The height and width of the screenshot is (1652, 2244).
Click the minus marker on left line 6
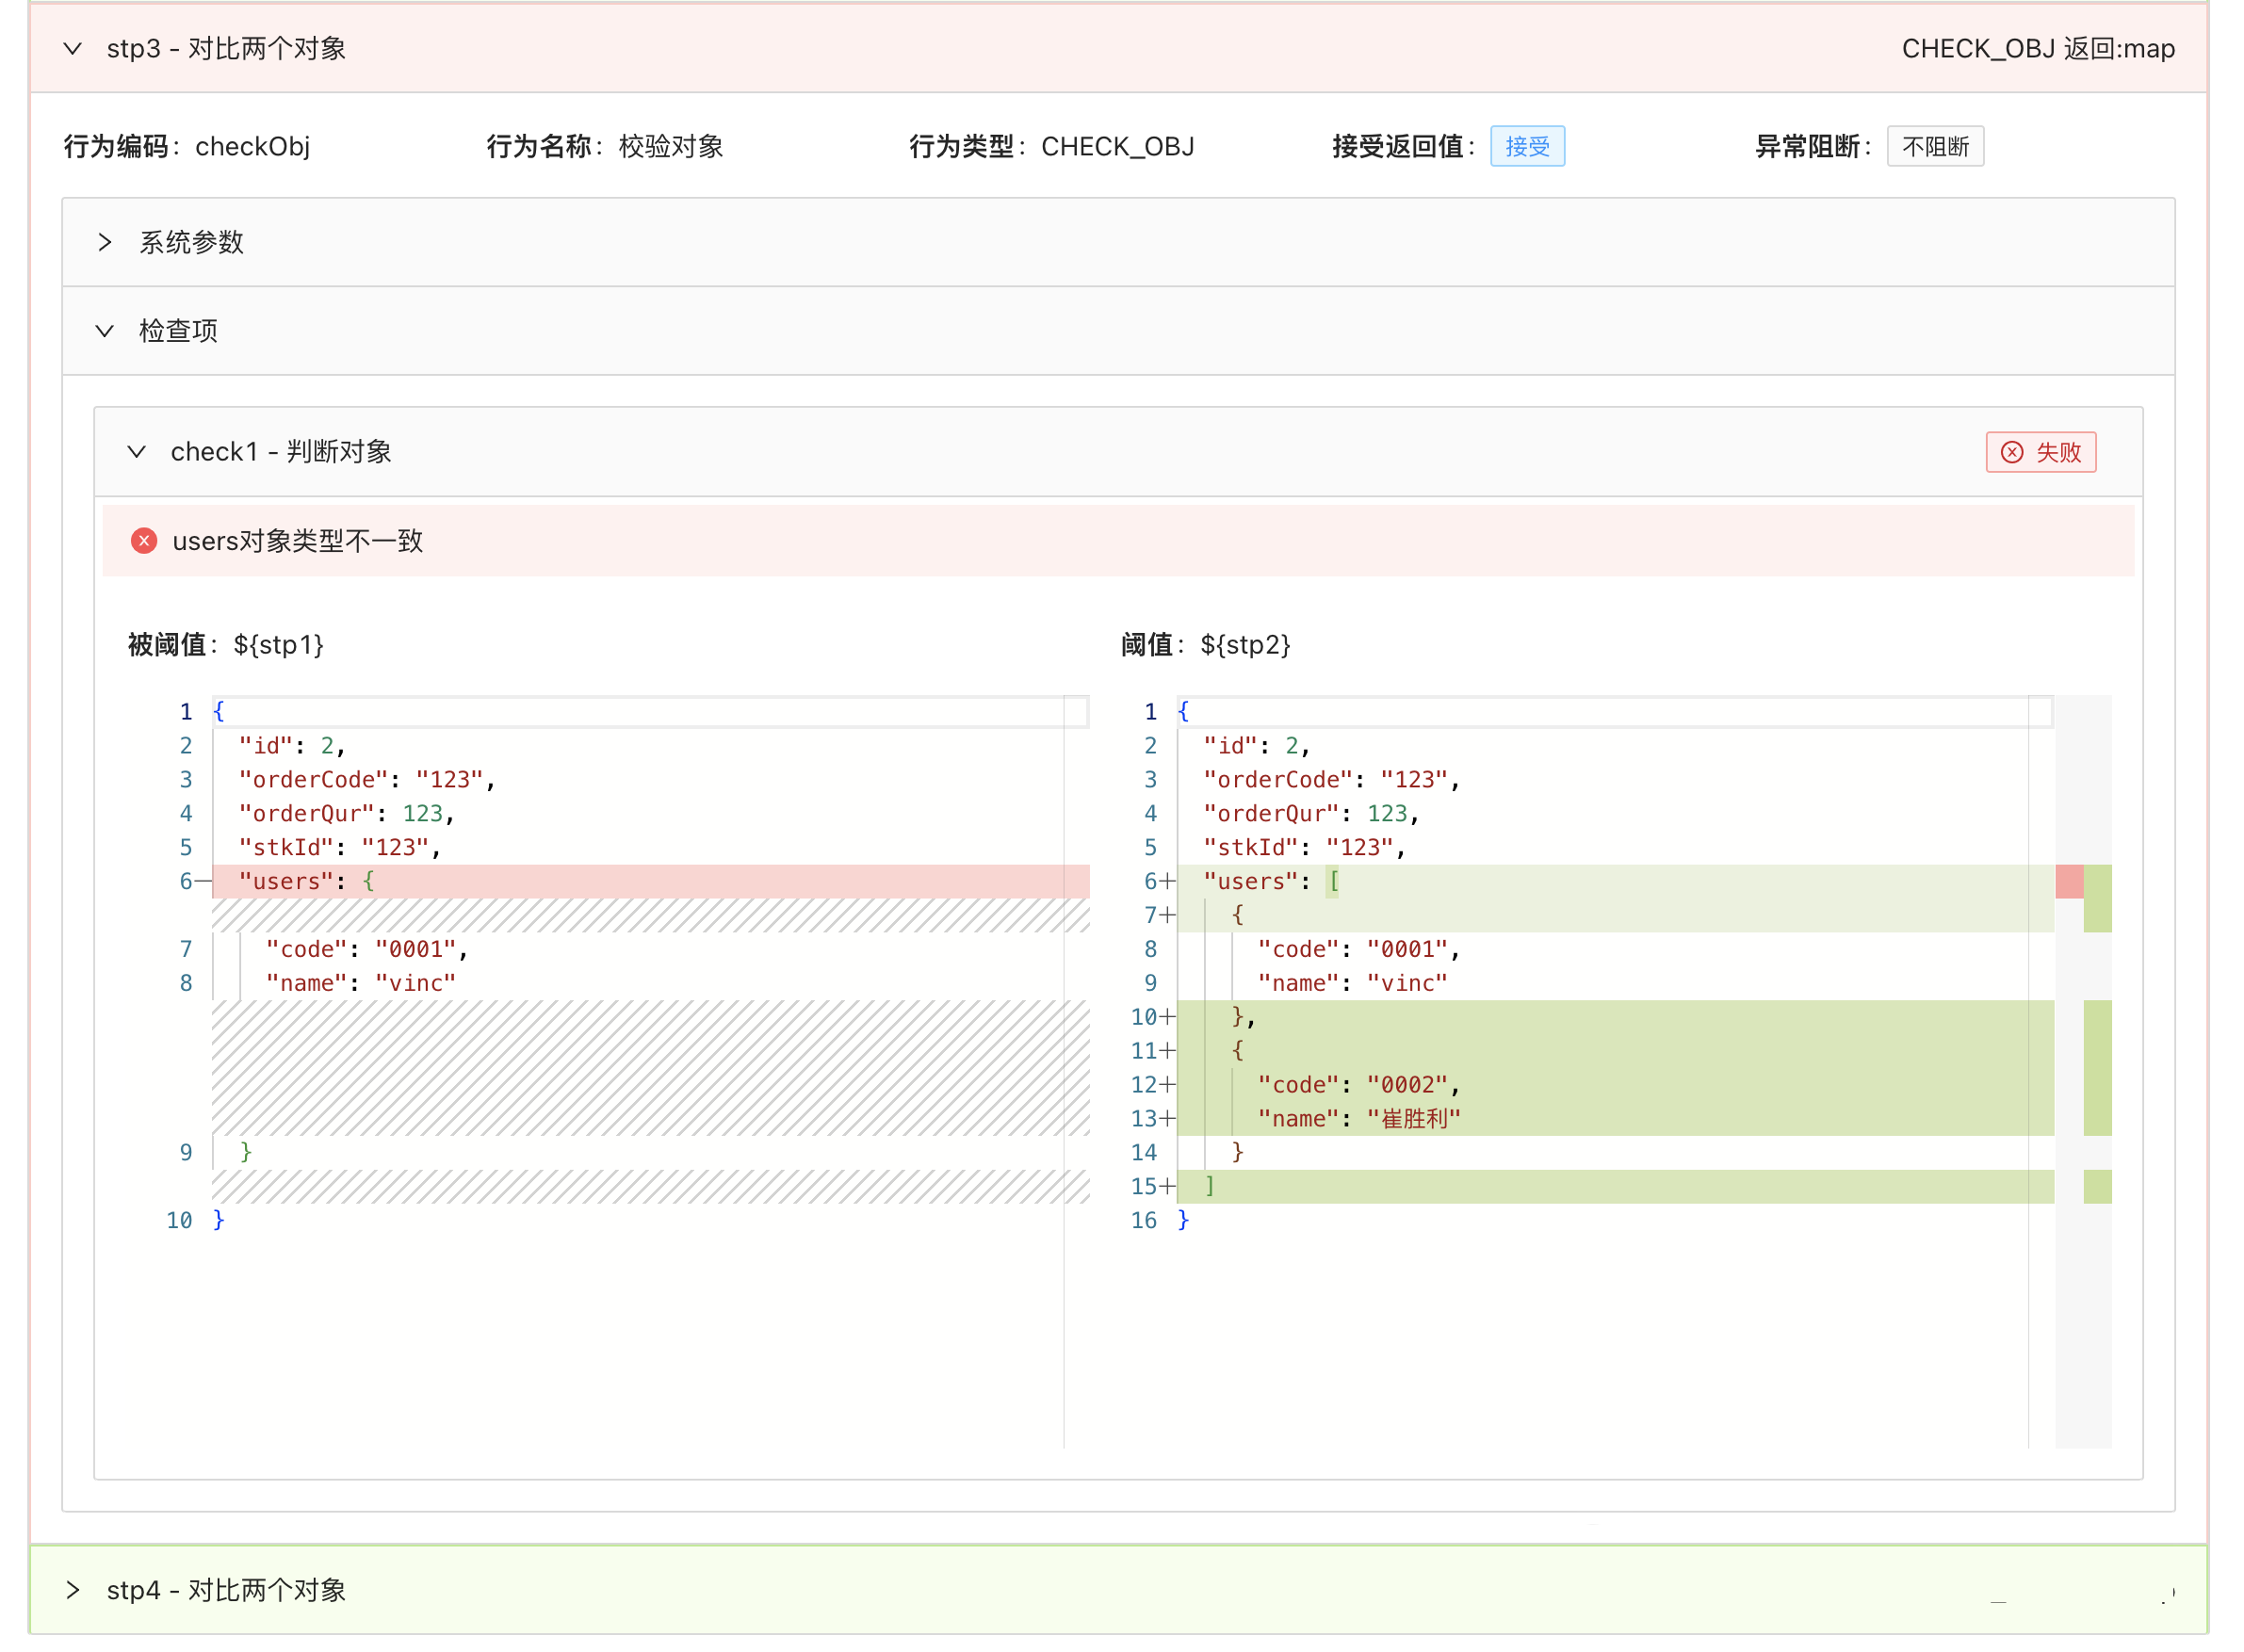[203, 881]
